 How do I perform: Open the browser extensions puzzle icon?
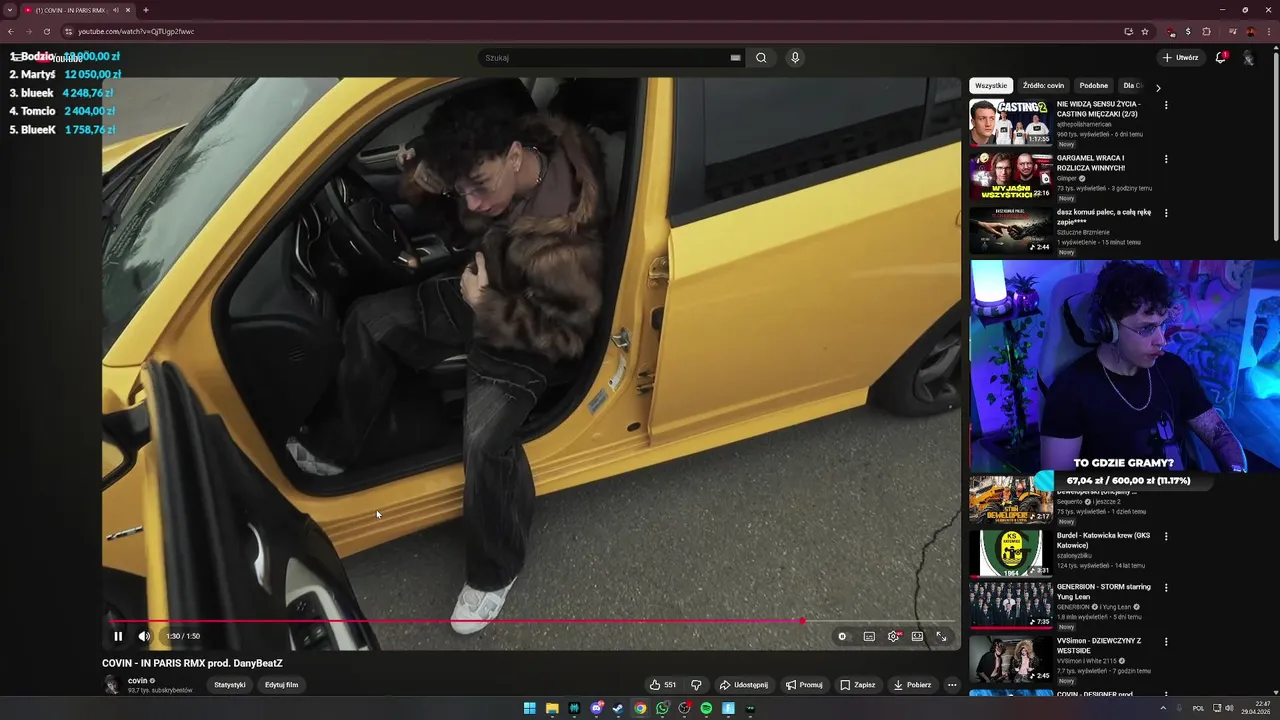pyautogui.click(x=1206, y=31)
